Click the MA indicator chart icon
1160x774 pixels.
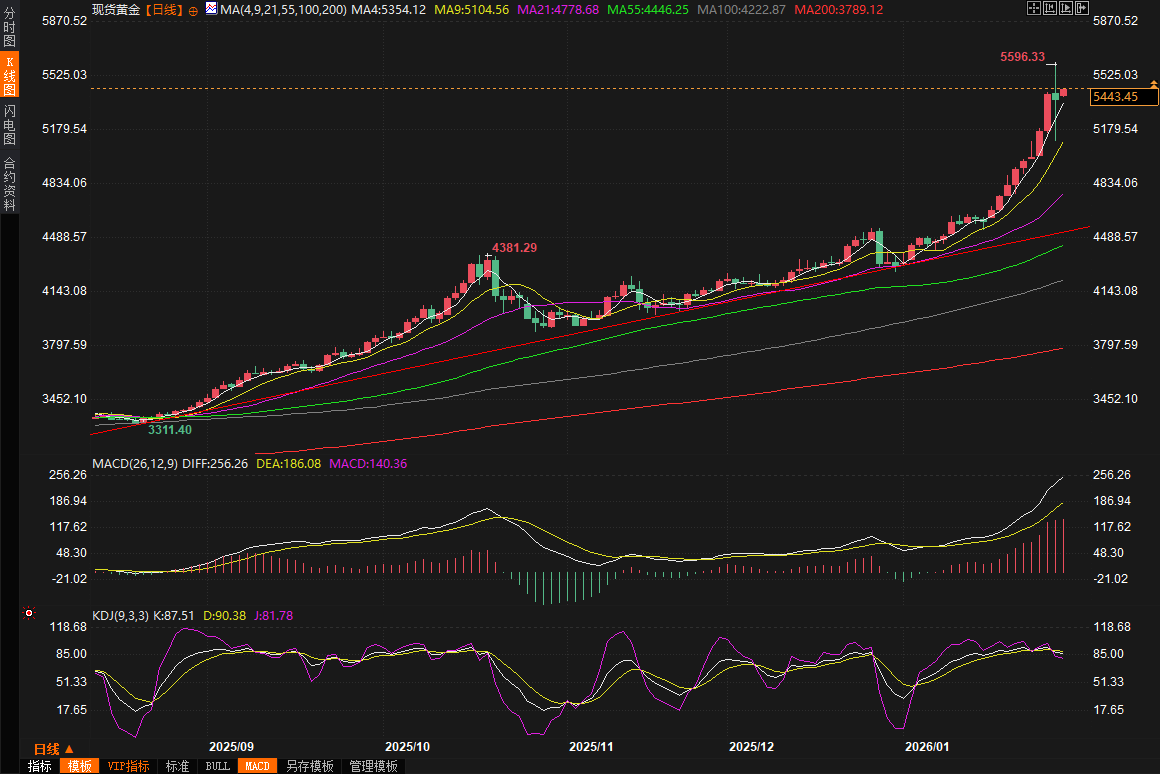coord(211,9)
